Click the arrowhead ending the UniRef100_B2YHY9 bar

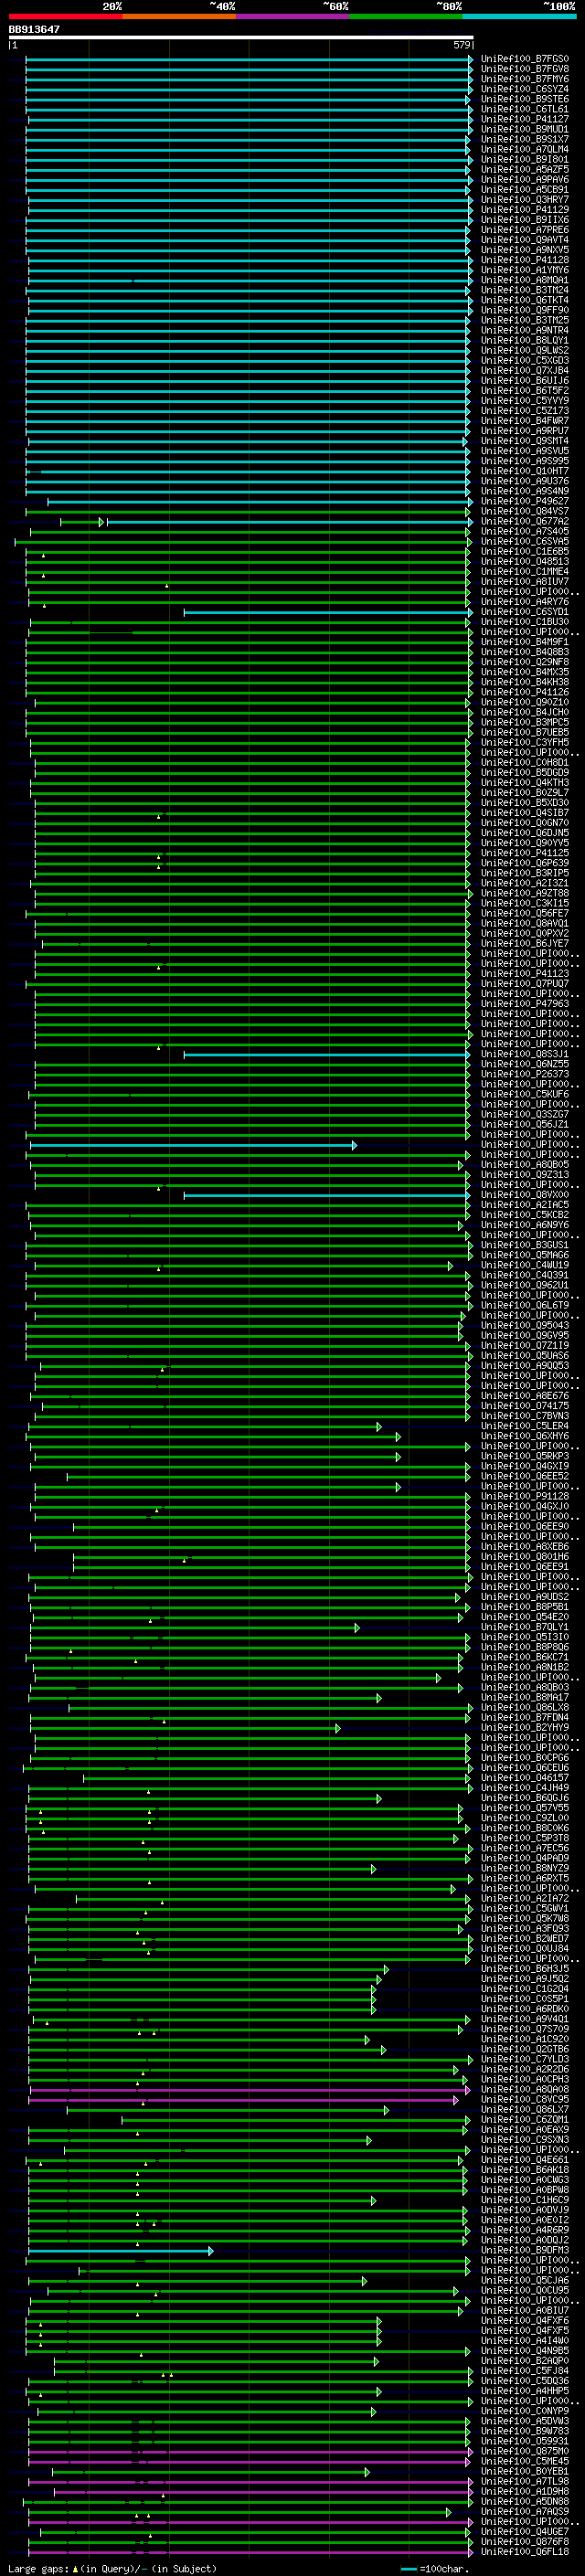pos(338,1727)
